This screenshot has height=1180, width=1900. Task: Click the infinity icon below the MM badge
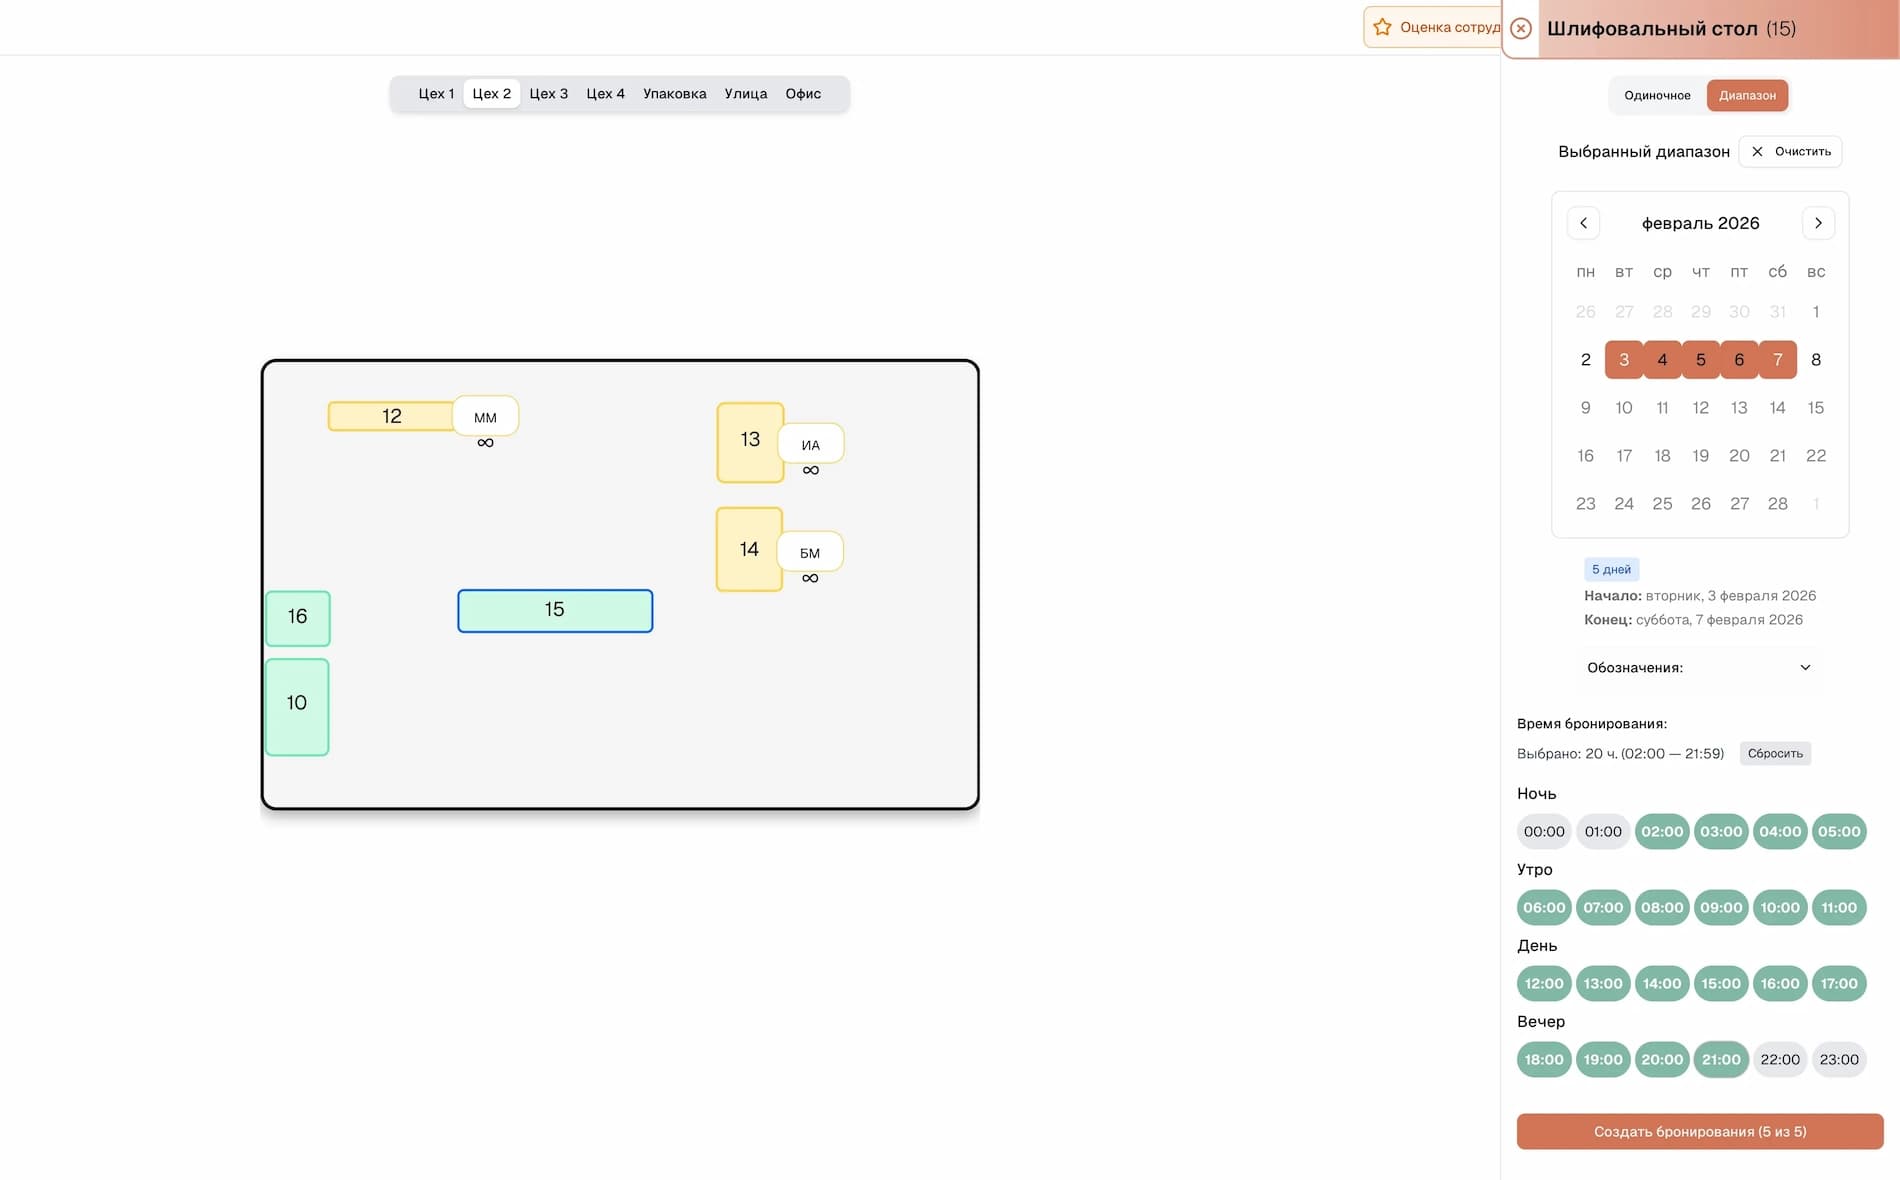485,441
